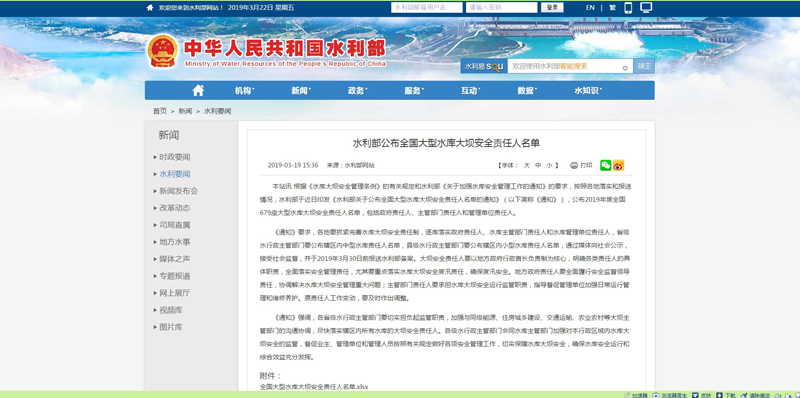Open 司局直属 in the sidebar

[x=174, y=225]
